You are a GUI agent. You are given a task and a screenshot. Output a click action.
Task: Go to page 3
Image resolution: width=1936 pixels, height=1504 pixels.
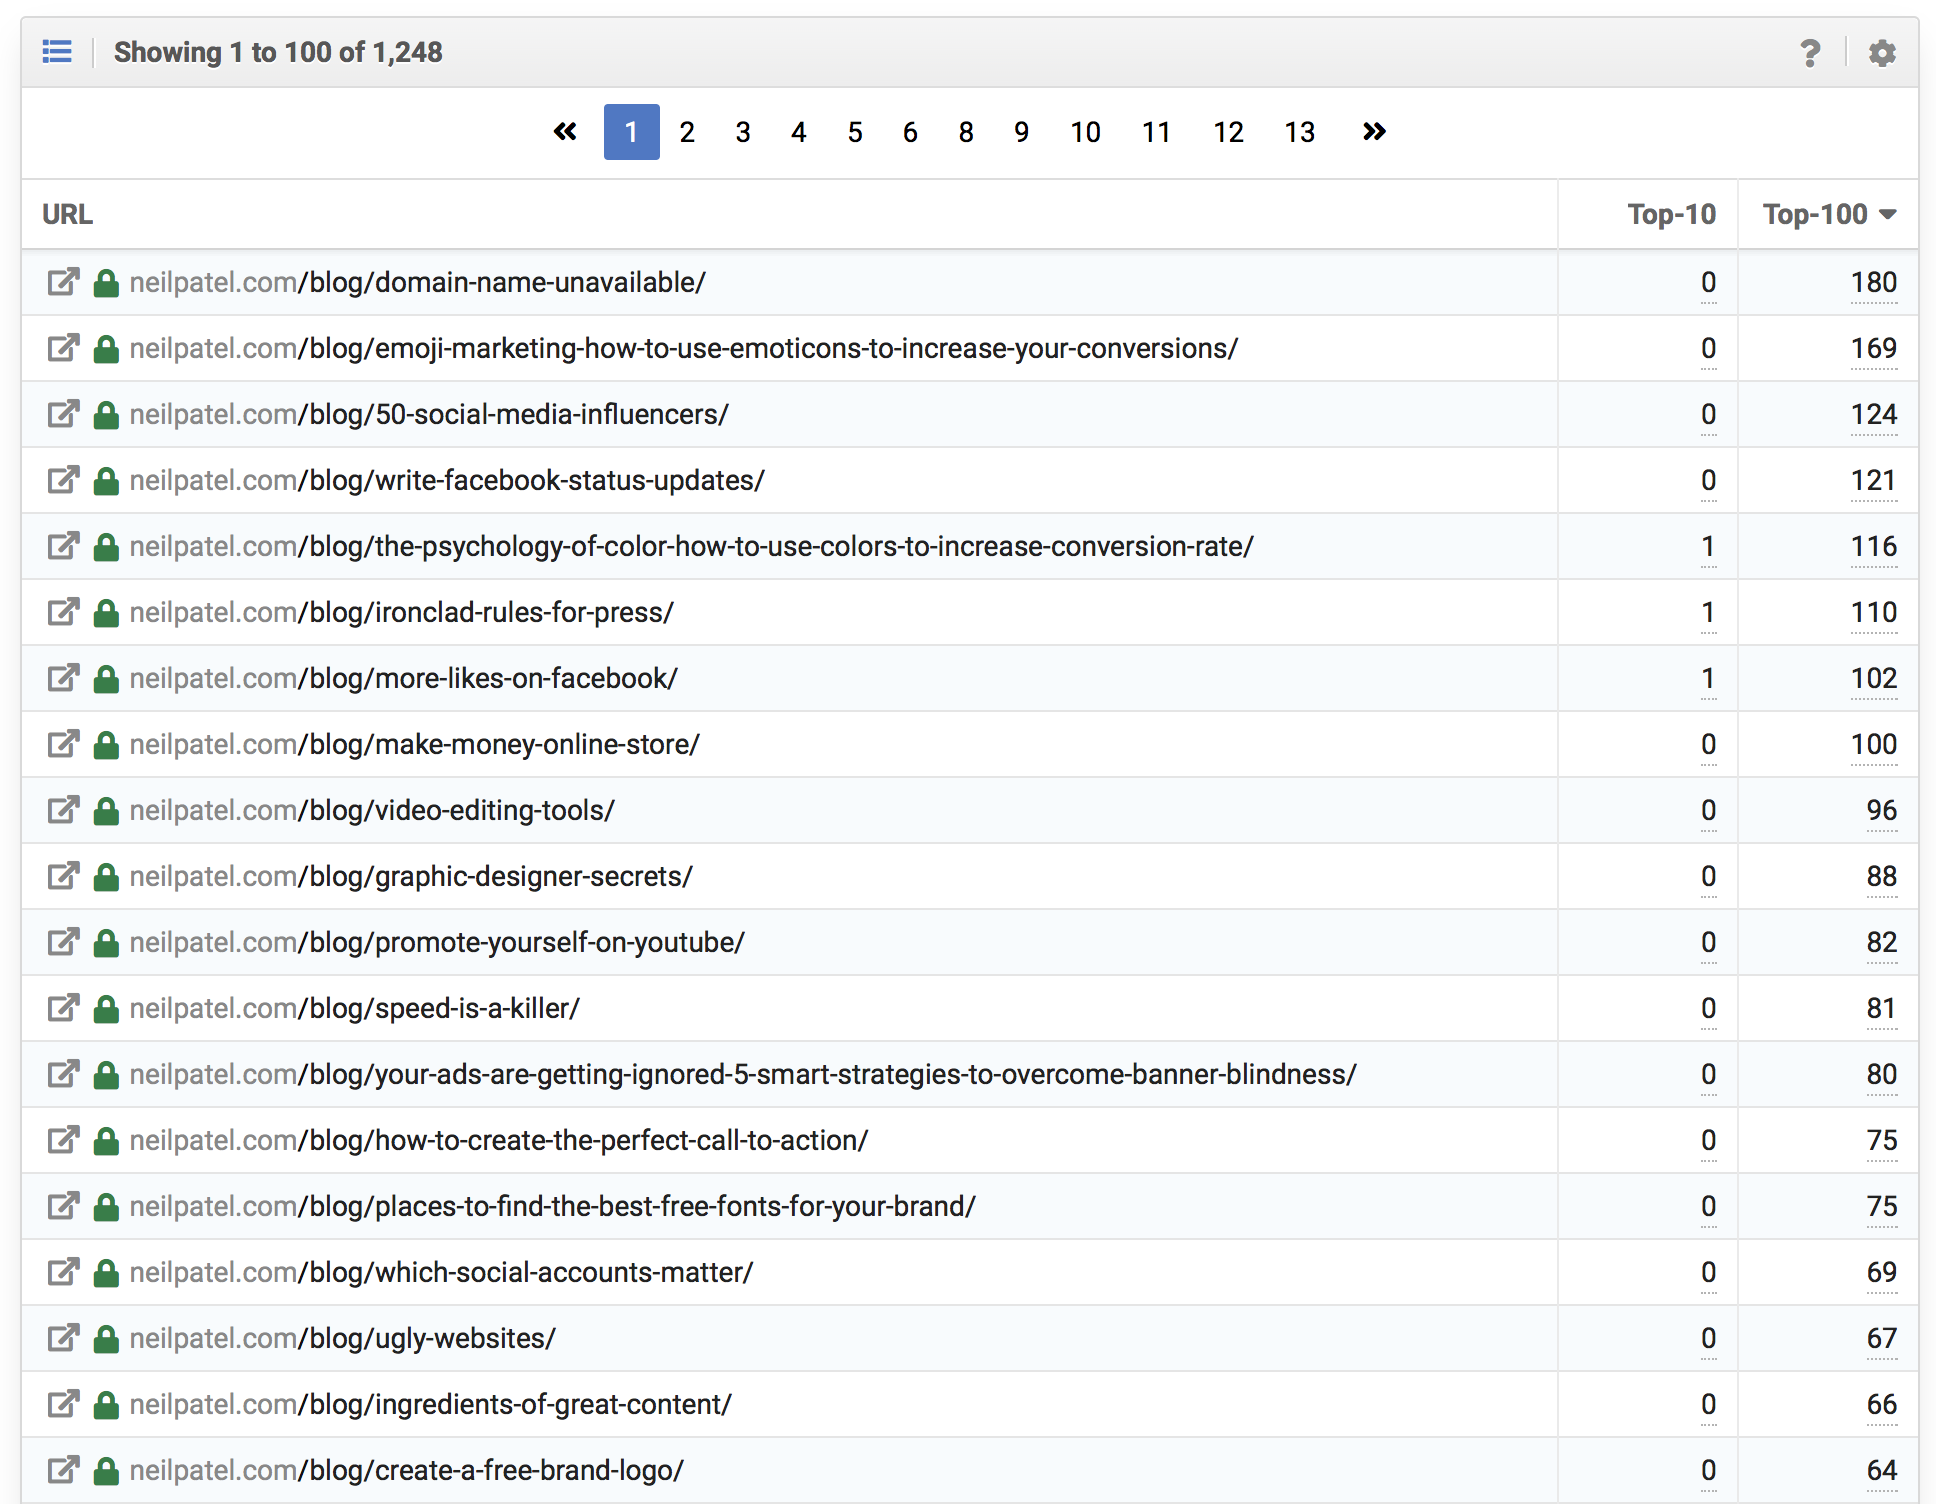[743, 132]
